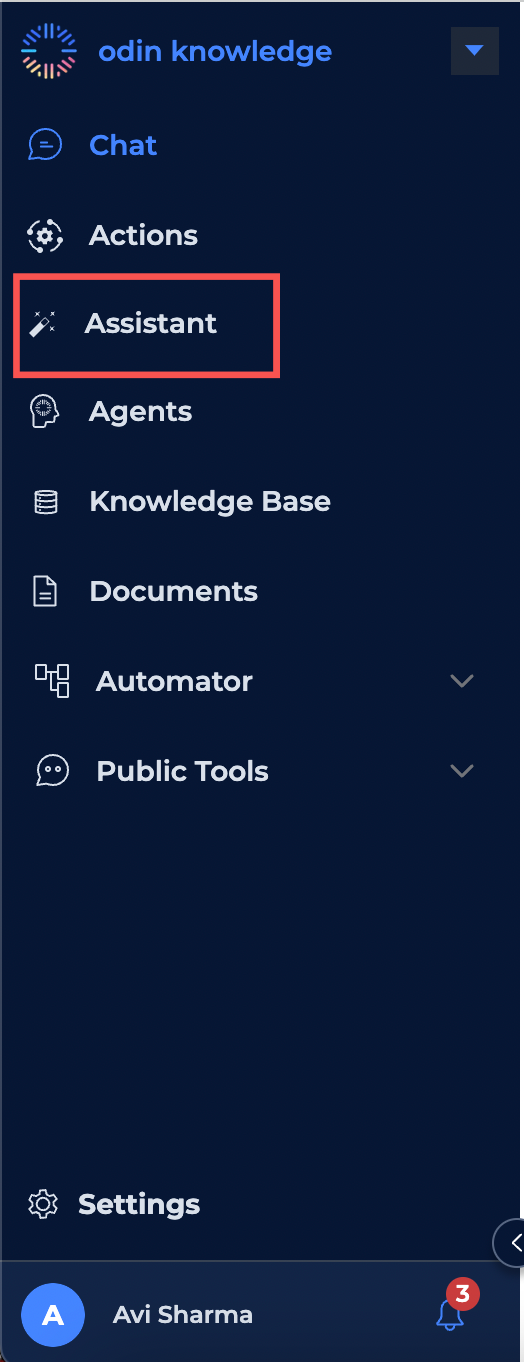
Task: Open the workspace dropdown arrow
Action: (475, 51)
